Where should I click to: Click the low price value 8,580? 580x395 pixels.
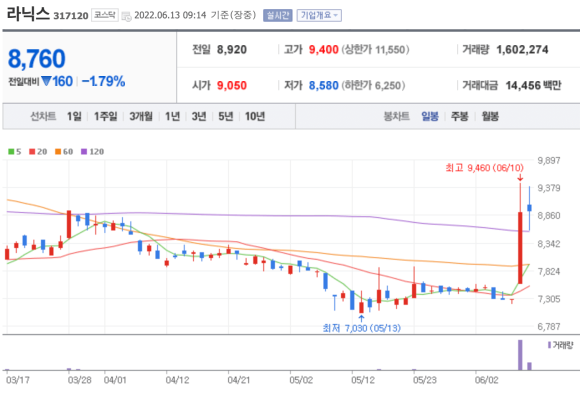(324, 85)
